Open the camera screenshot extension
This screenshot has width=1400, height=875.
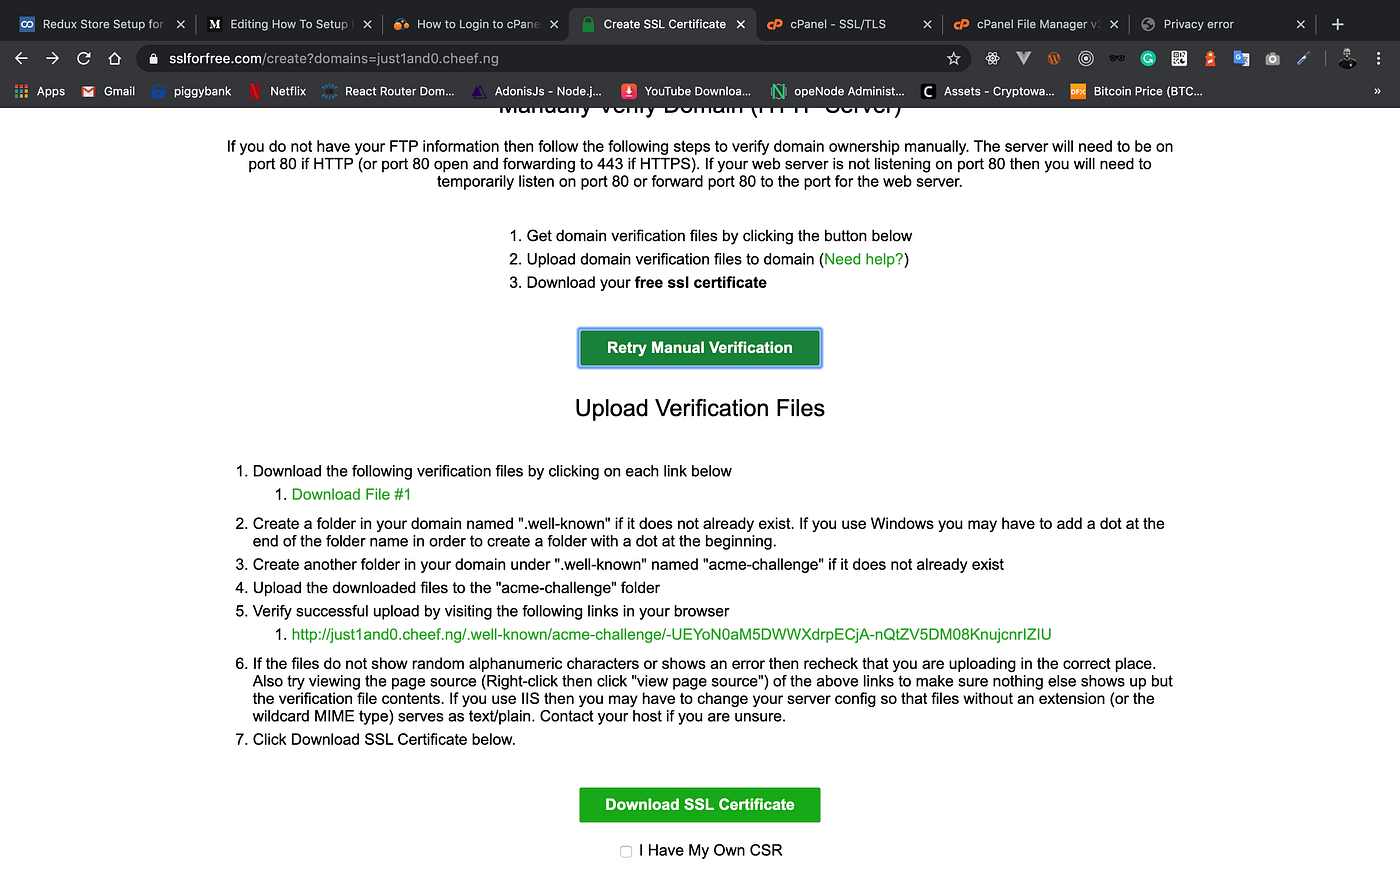pyautogui.click(x=1272, y=58)
